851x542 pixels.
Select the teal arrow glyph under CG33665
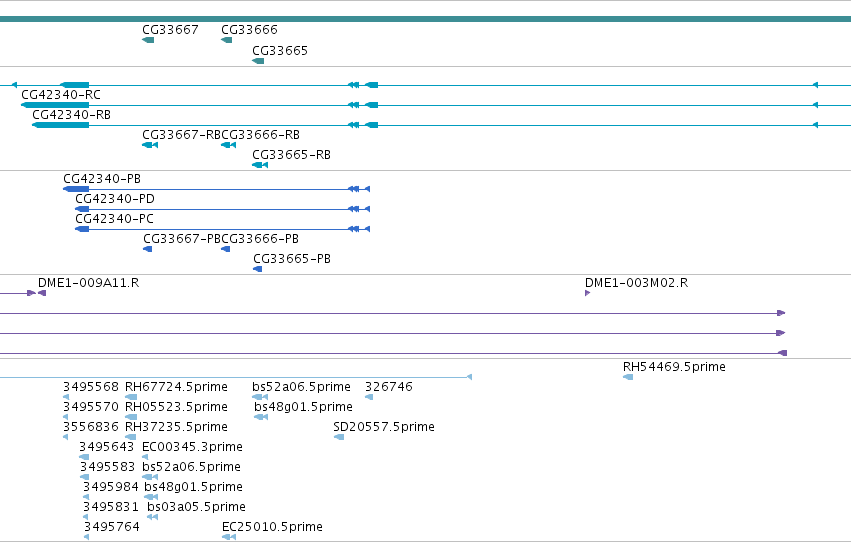pos(258,61)
